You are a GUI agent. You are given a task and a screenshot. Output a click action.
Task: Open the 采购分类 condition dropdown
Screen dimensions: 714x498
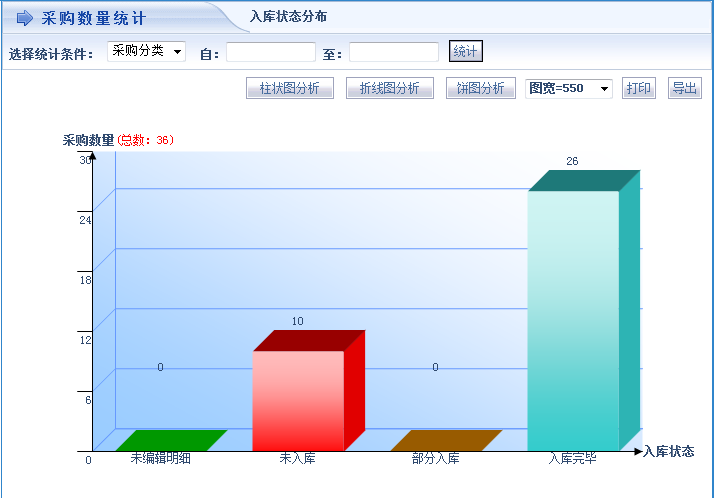[x=146, y=51]
